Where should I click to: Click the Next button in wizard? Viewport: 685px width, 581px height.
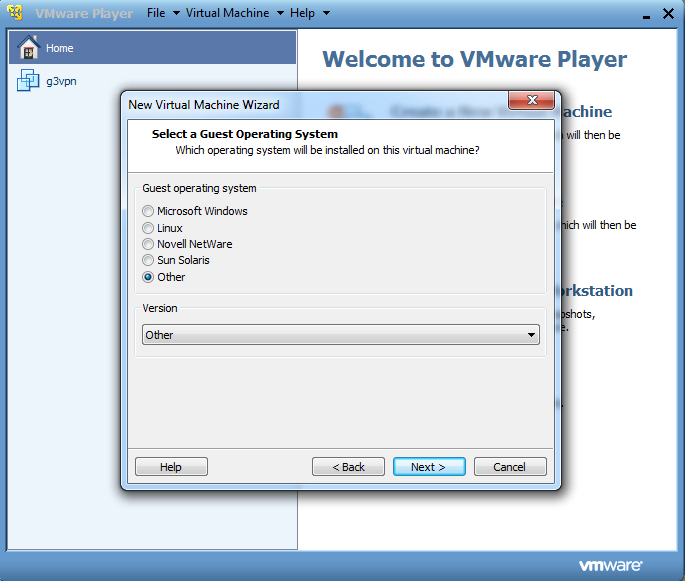(x=428, y=467)
